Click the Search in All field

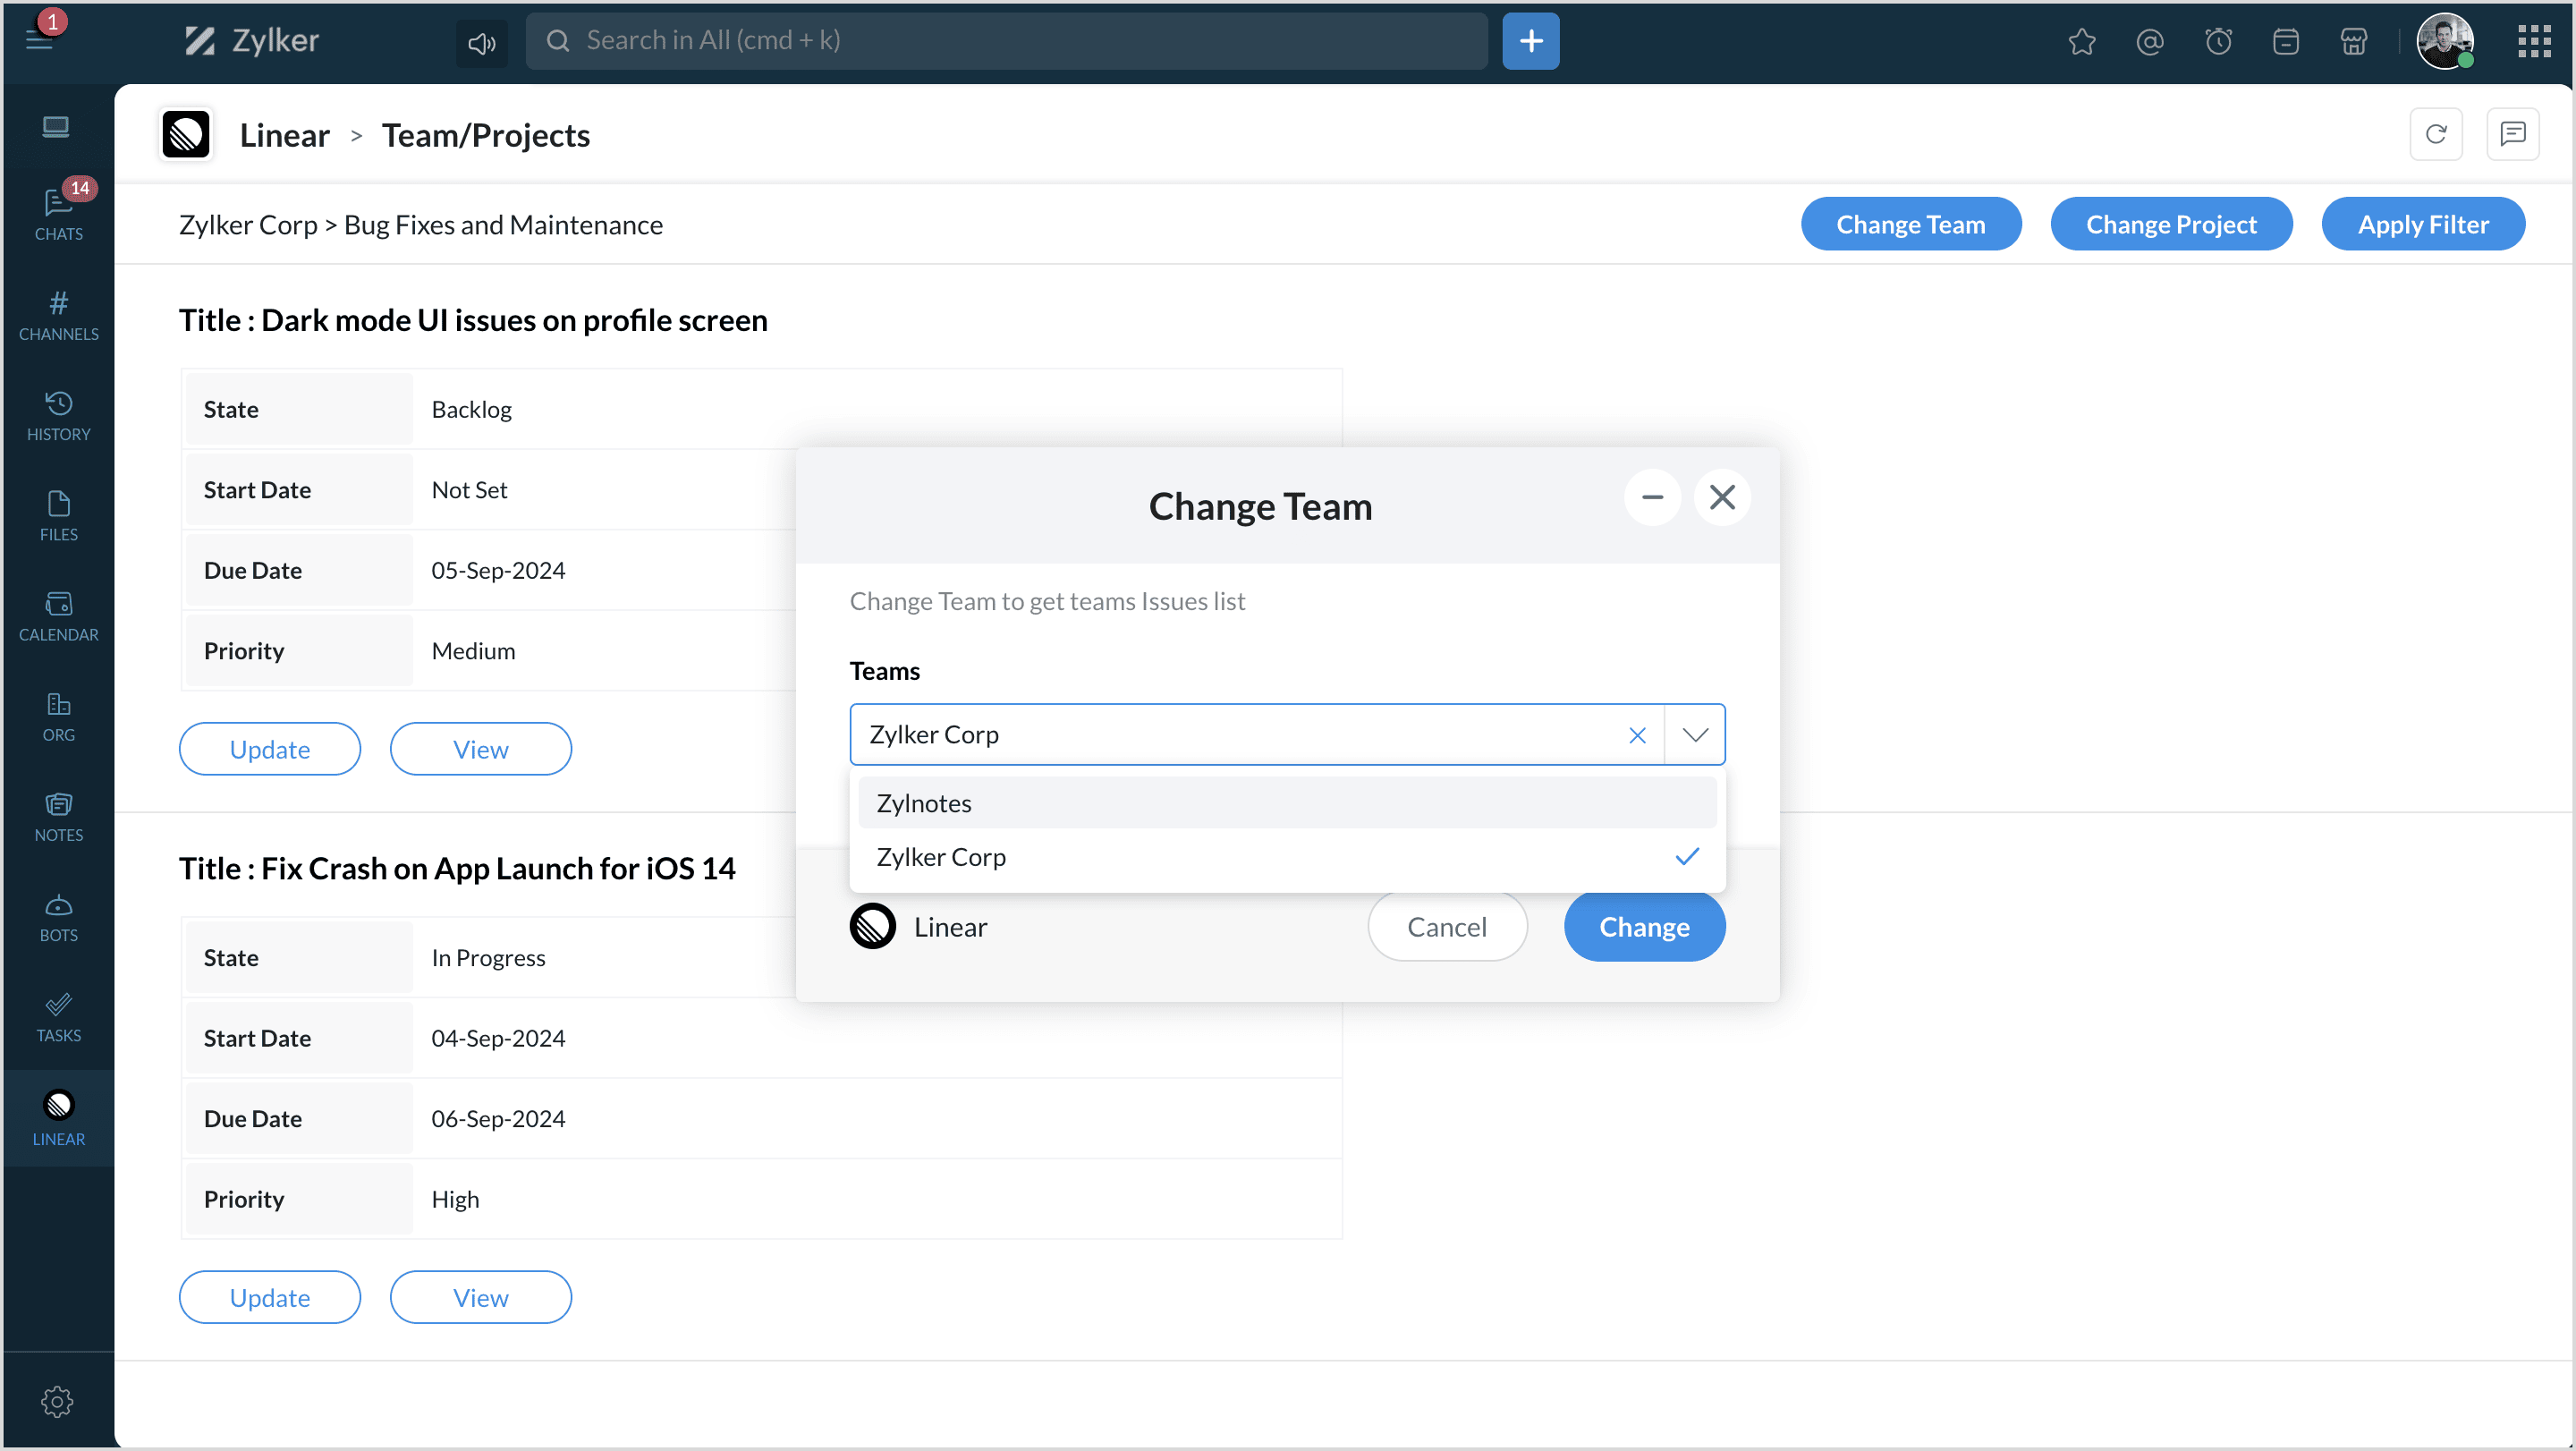(x=1005, y=41)
